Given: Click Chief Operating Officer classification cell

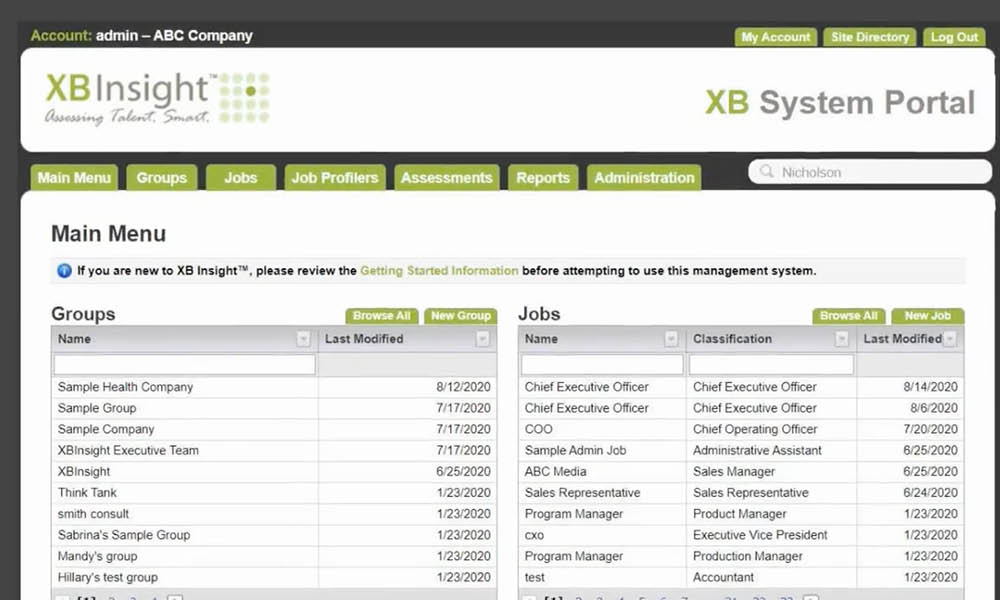Looking at the screenshot, I should (755, 429).
